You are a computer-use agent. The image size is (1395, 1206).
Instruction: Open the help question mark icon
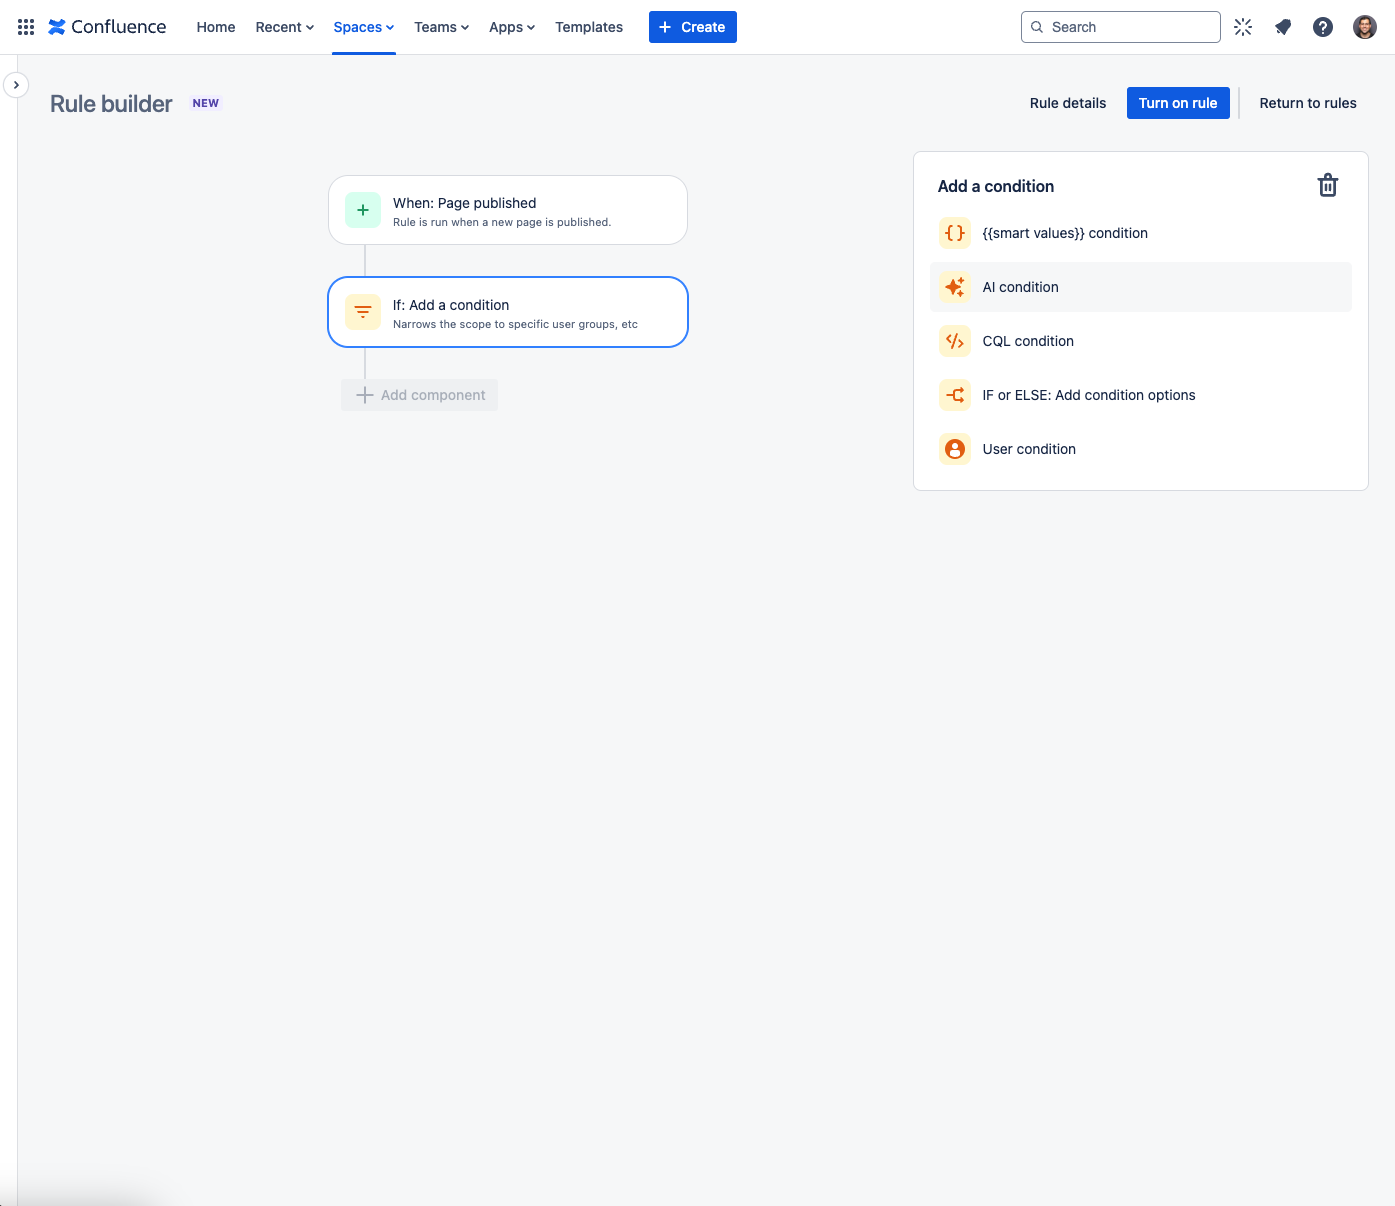click(1323, 27)
